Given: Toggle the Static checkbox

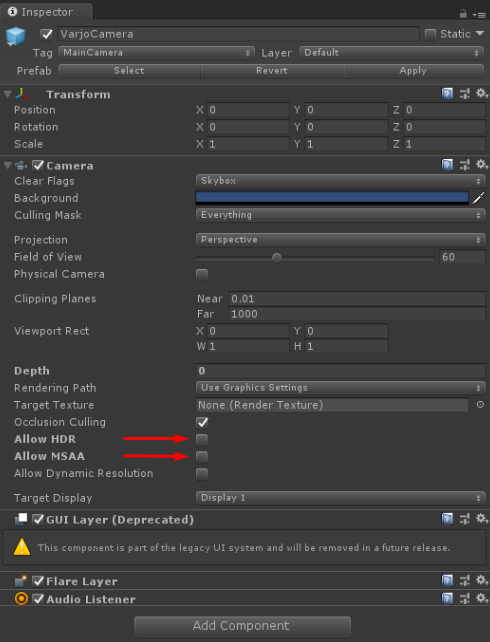Looking at the screenshot, I should (x=430, y=34).
